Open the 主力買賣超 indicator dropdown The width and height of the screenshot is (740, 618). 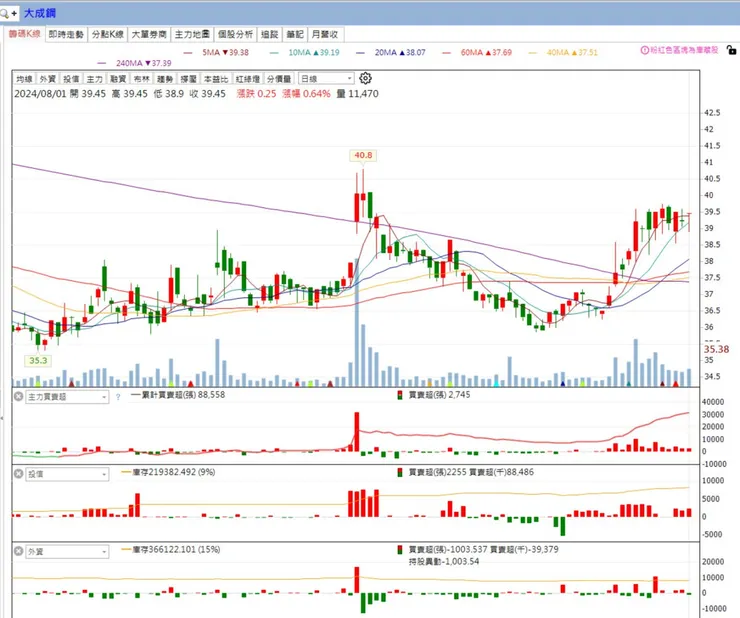tap(67, 397)
